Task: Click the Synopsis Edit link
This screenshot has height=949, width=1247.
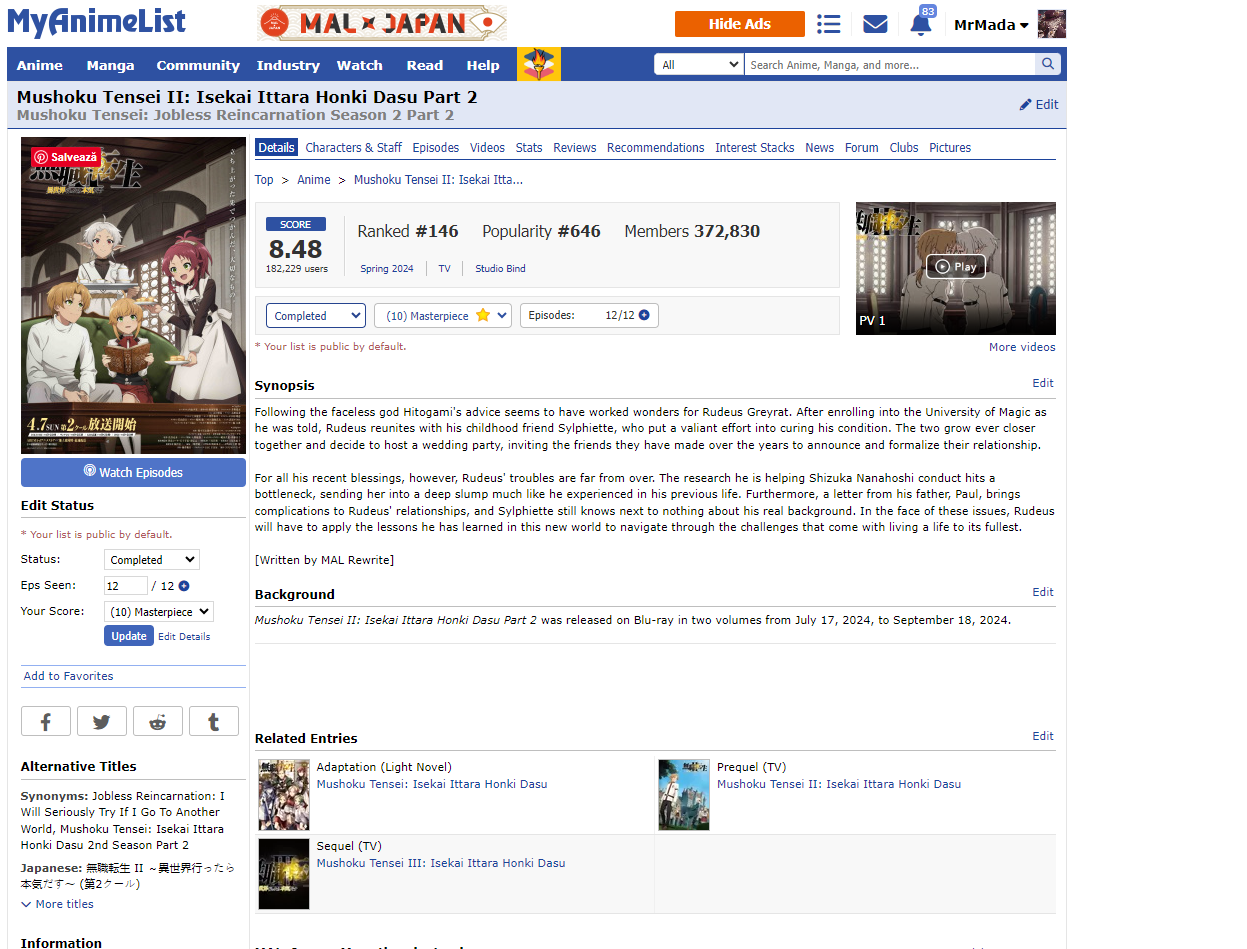Action: tap(1043, 383)
